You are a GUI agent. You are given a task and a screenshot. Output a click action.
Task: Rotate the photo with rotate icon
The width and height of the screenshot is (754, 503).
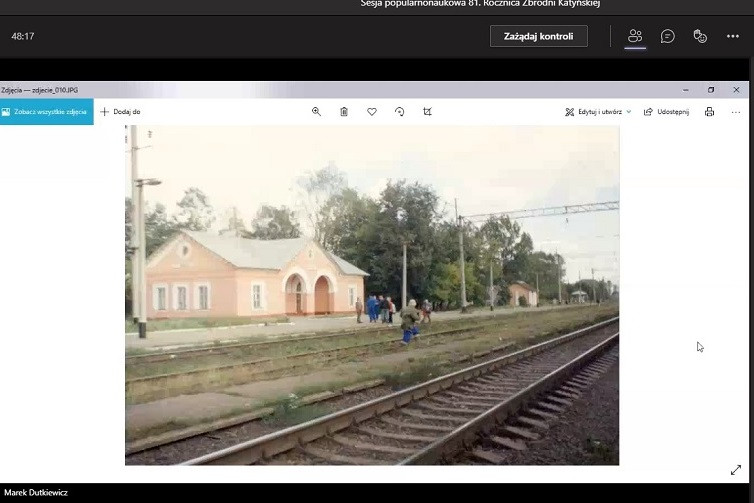click(400, 112)
